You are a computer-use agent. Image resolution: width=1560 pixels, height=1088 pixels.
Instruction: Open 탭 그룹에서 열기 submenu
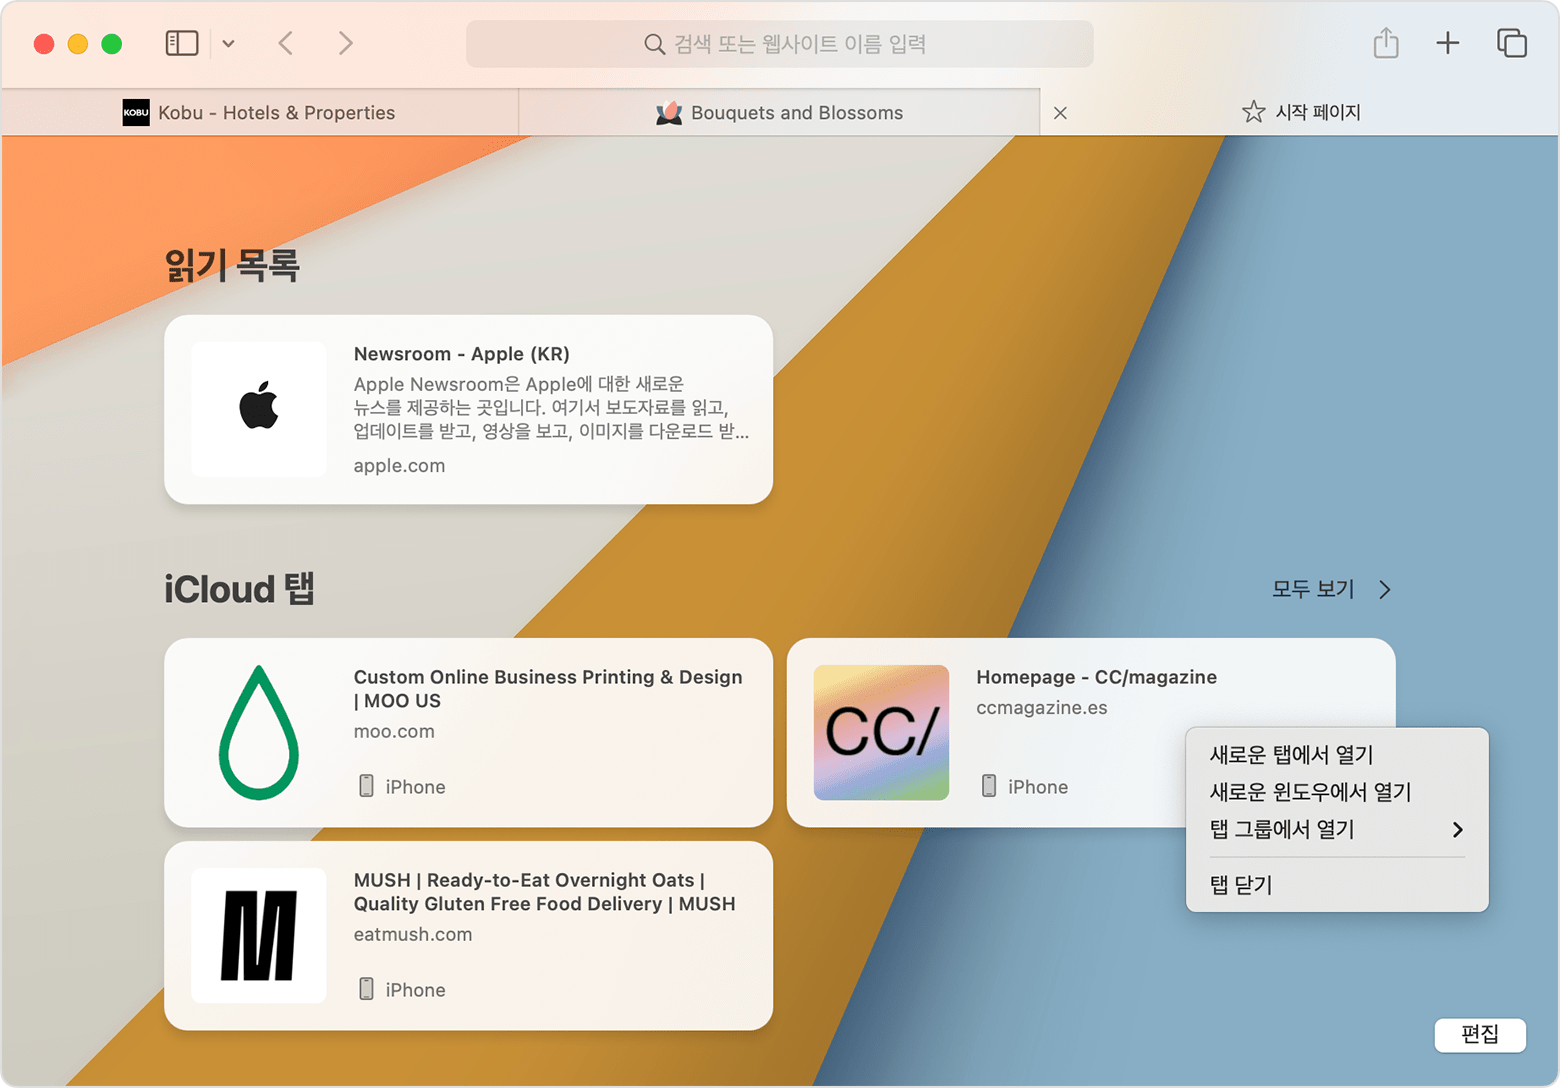[1337, 829]
